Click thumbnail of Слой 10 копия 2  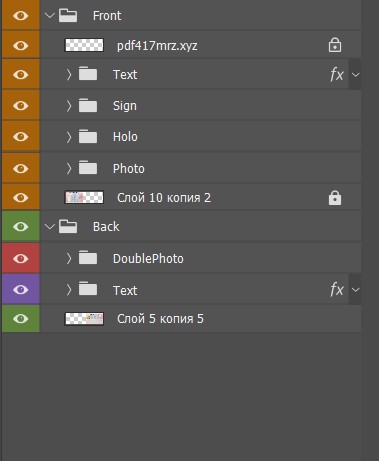(x=84, y=197)
